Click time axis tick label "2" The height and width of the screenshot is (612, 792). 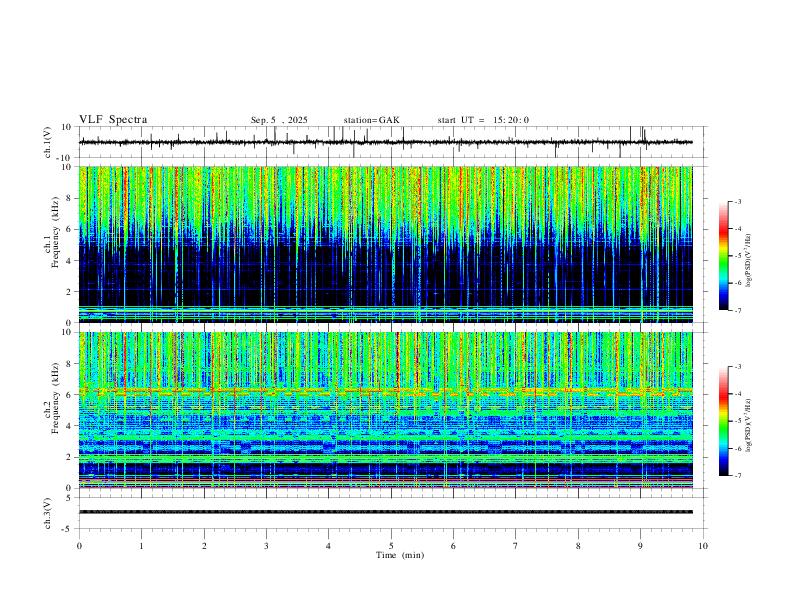pos(204,546)
